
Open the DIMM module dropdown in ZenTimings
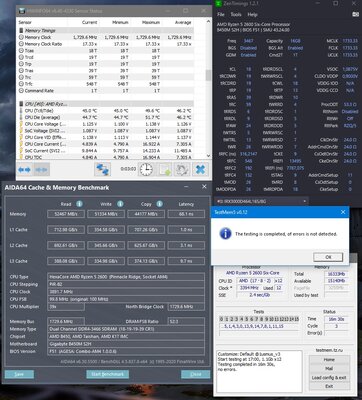(x=262, y=201)
